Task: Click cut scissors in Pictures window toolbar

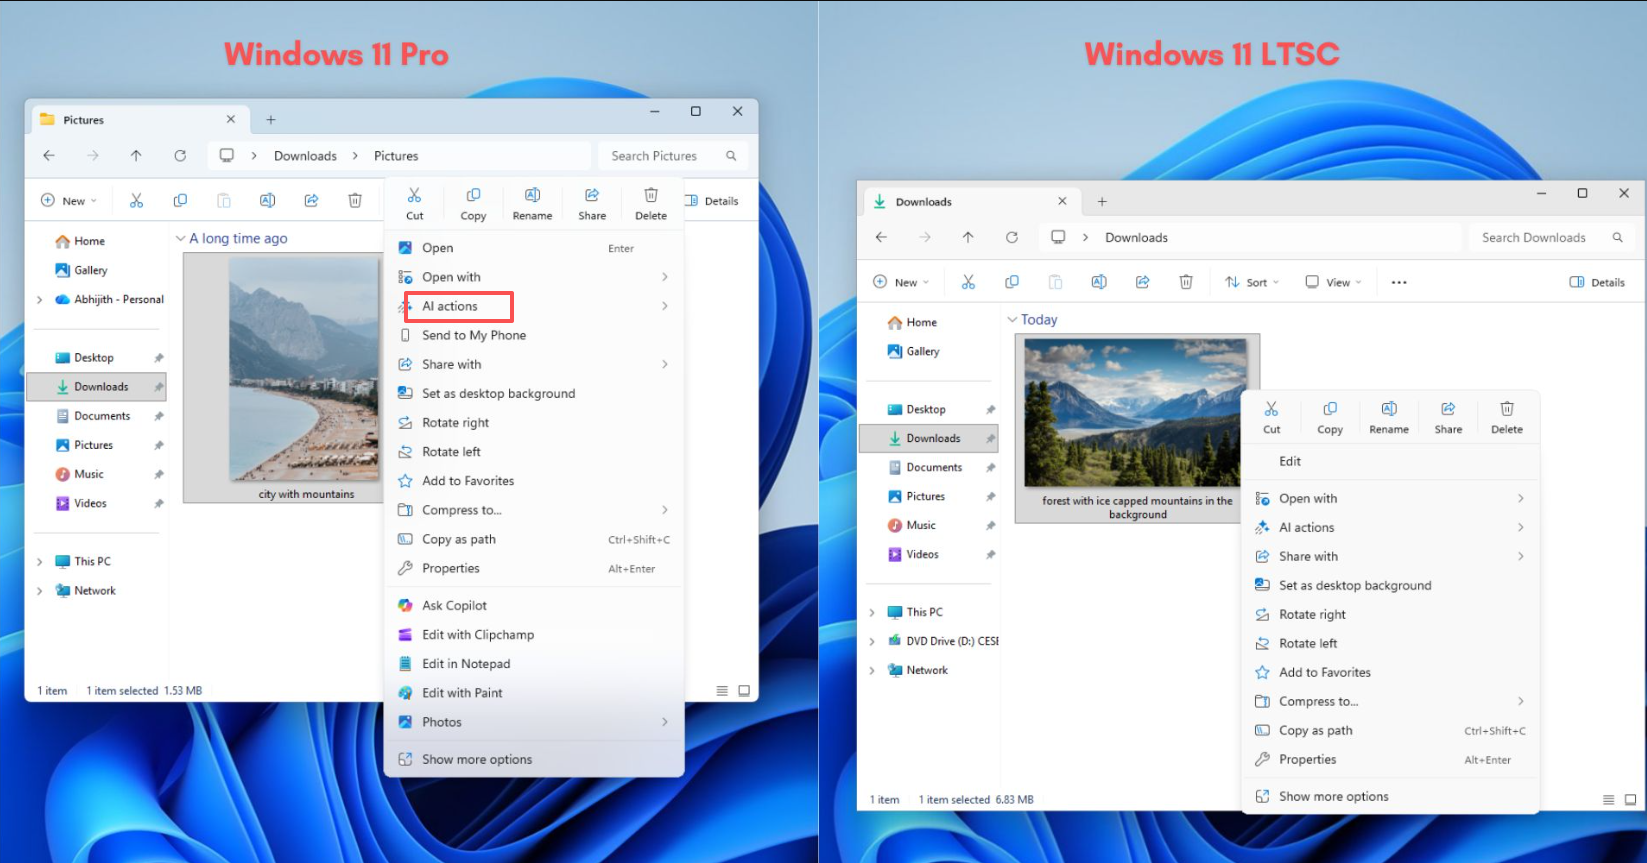Action: 136,201
